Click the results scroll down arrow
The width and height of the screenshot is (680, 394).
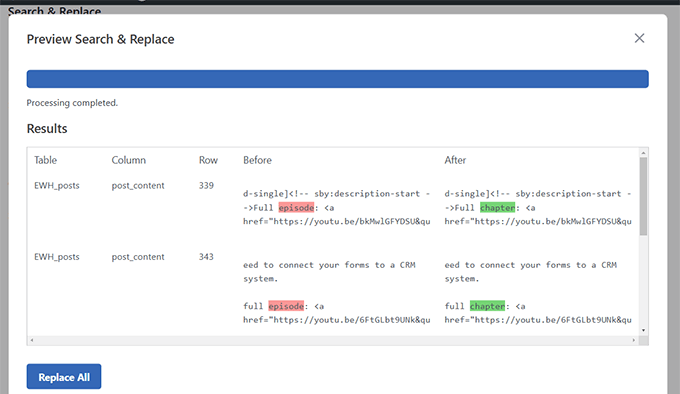click(644, 331)
